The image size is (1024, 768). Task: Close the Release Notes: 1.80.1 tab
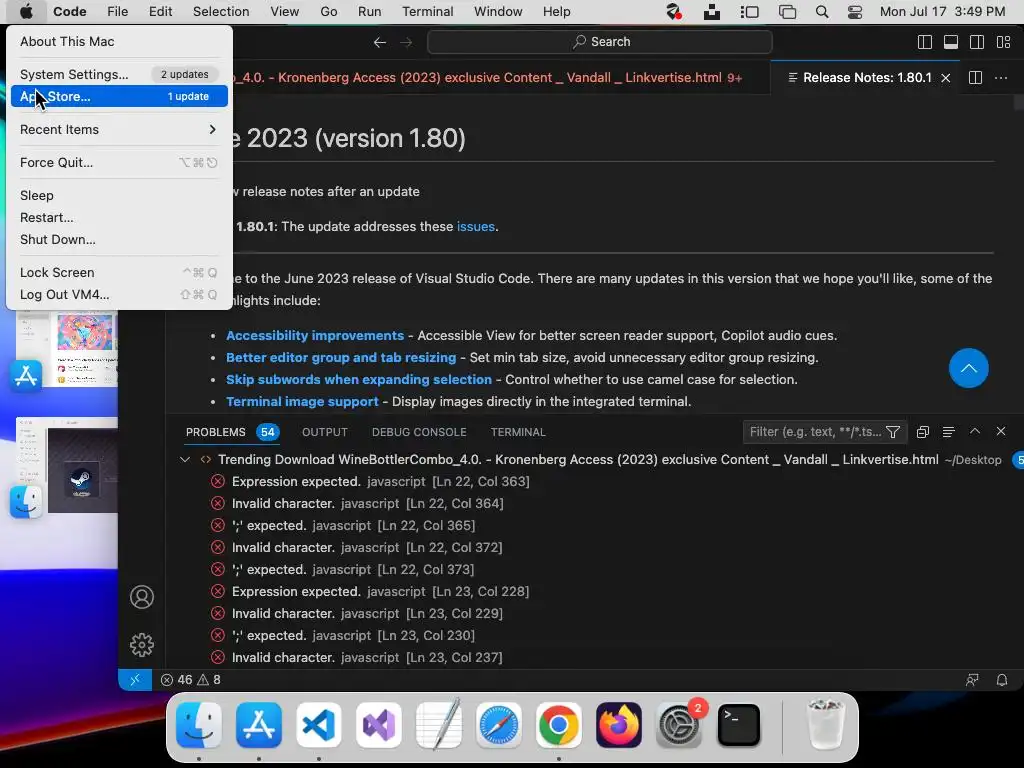click(x=946, y=78)
